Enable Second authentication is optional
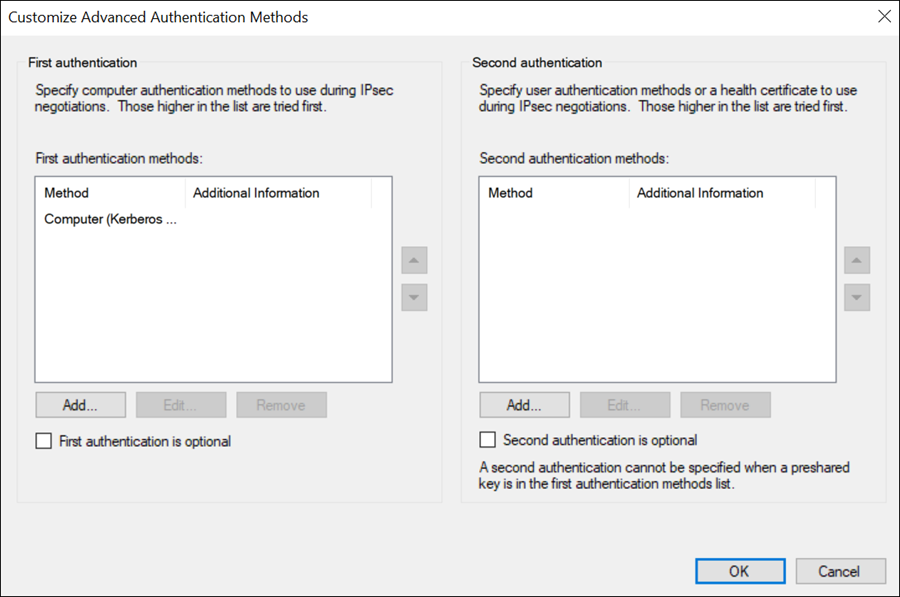 click(x=487, y=440)
